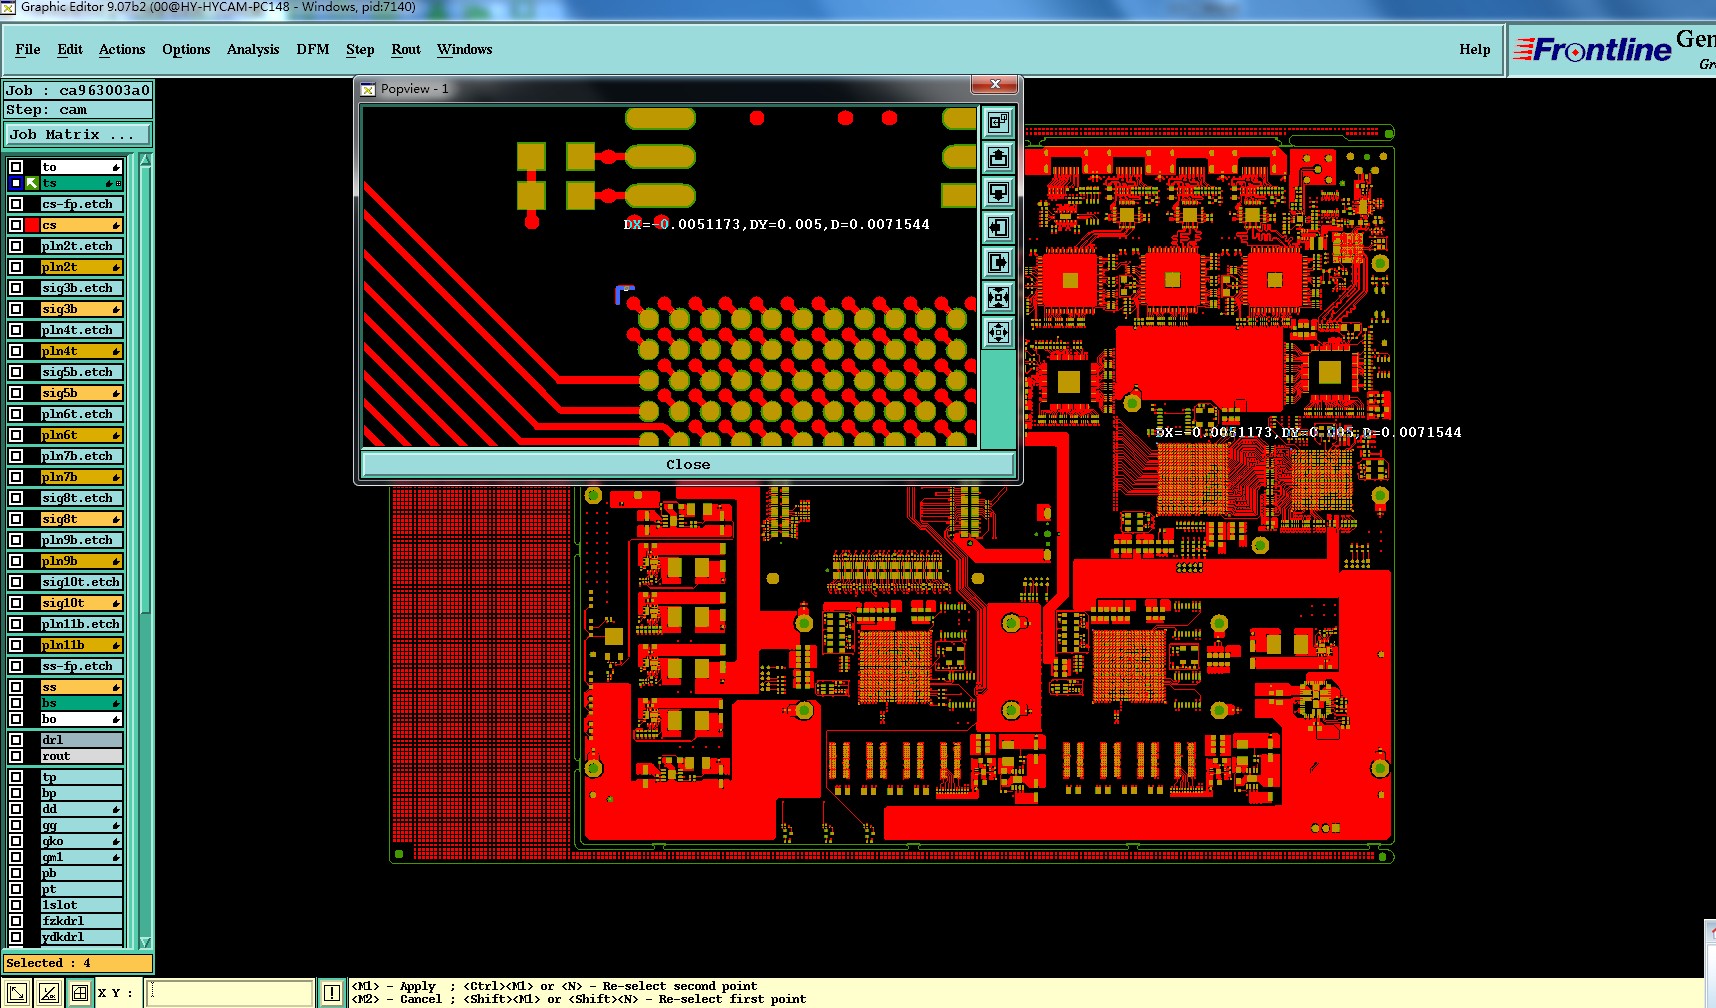
Task: Toggle display checkbox for sig3b.etch layer
Action: pos(16,288)
